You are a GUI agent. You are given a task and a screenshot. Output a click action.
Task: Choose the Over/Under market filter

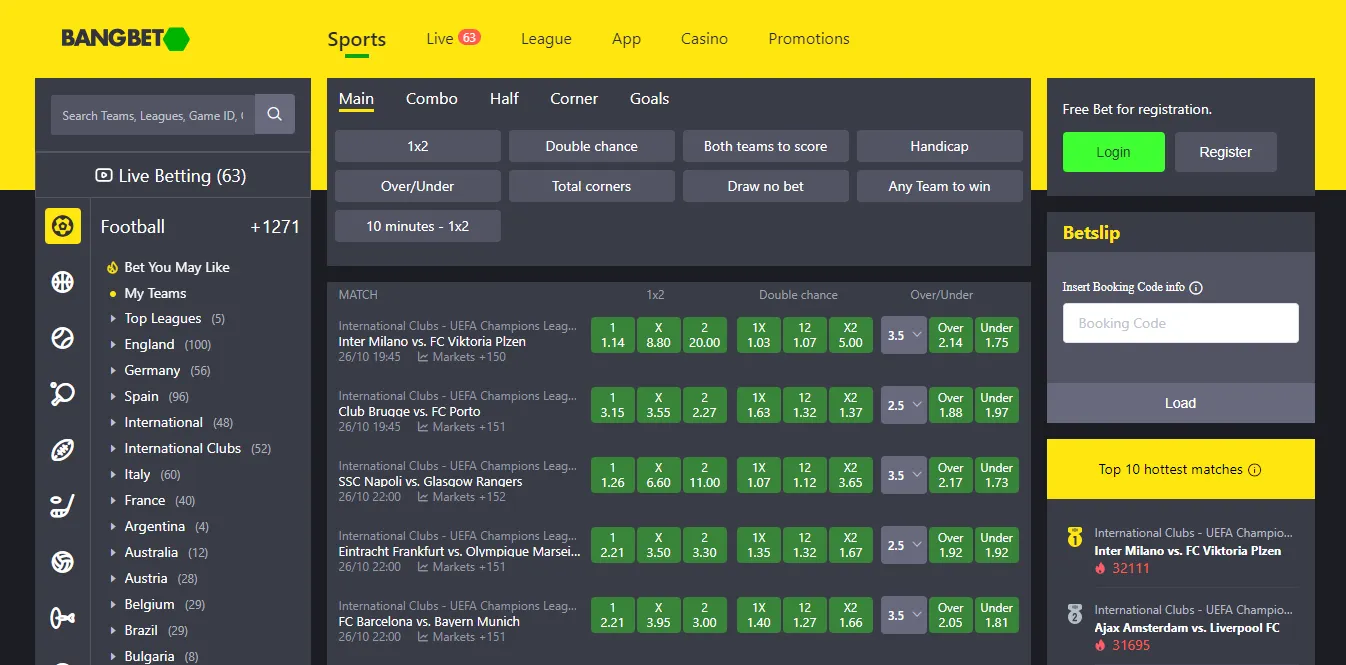click(418, 186)
